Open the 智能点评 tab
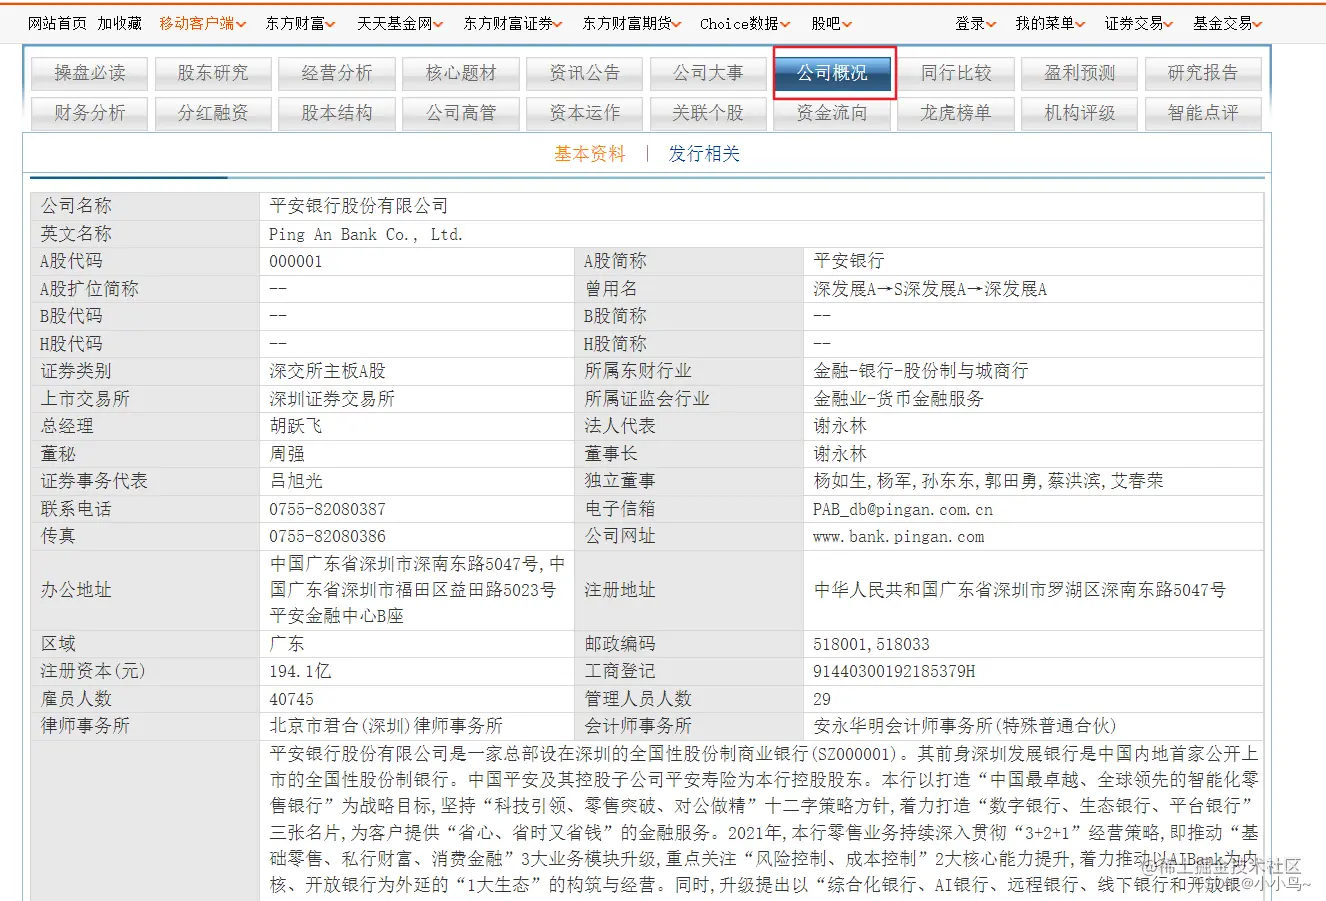 pos(1203,113)
